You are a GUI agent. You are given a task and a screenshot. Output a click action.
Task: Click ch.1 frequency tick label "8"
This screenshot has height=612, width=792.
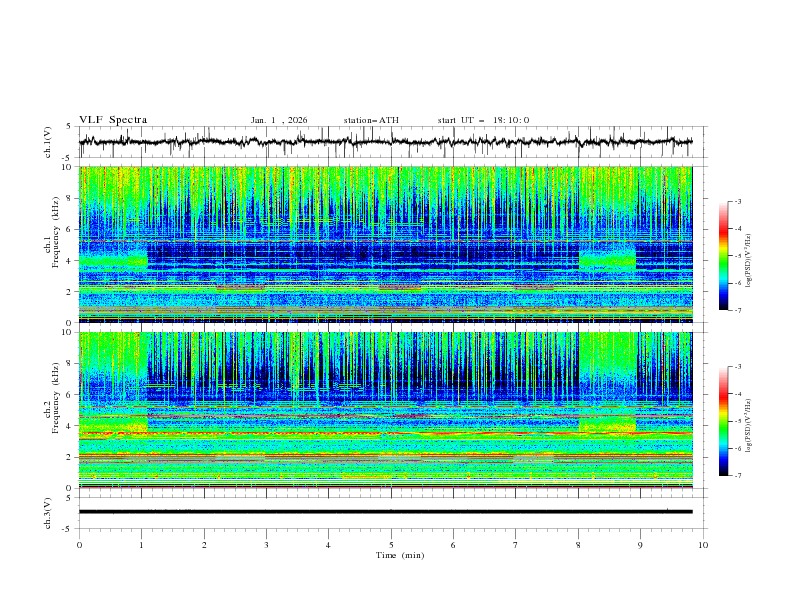(x=71, y=198)
